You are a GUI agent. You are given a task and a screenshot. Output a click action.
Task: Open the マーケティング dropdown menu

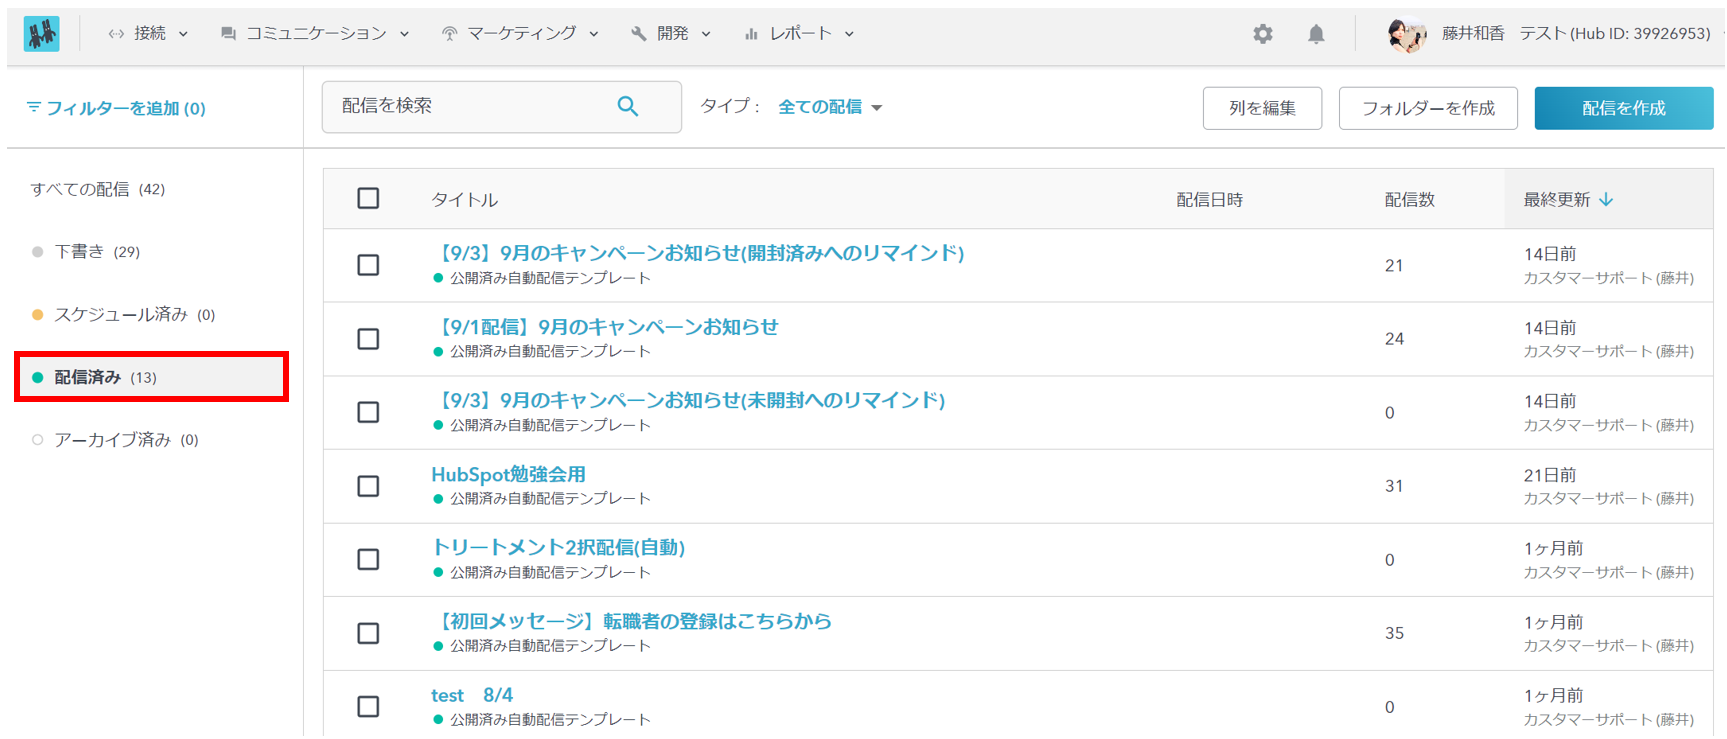tap(520, 34)
